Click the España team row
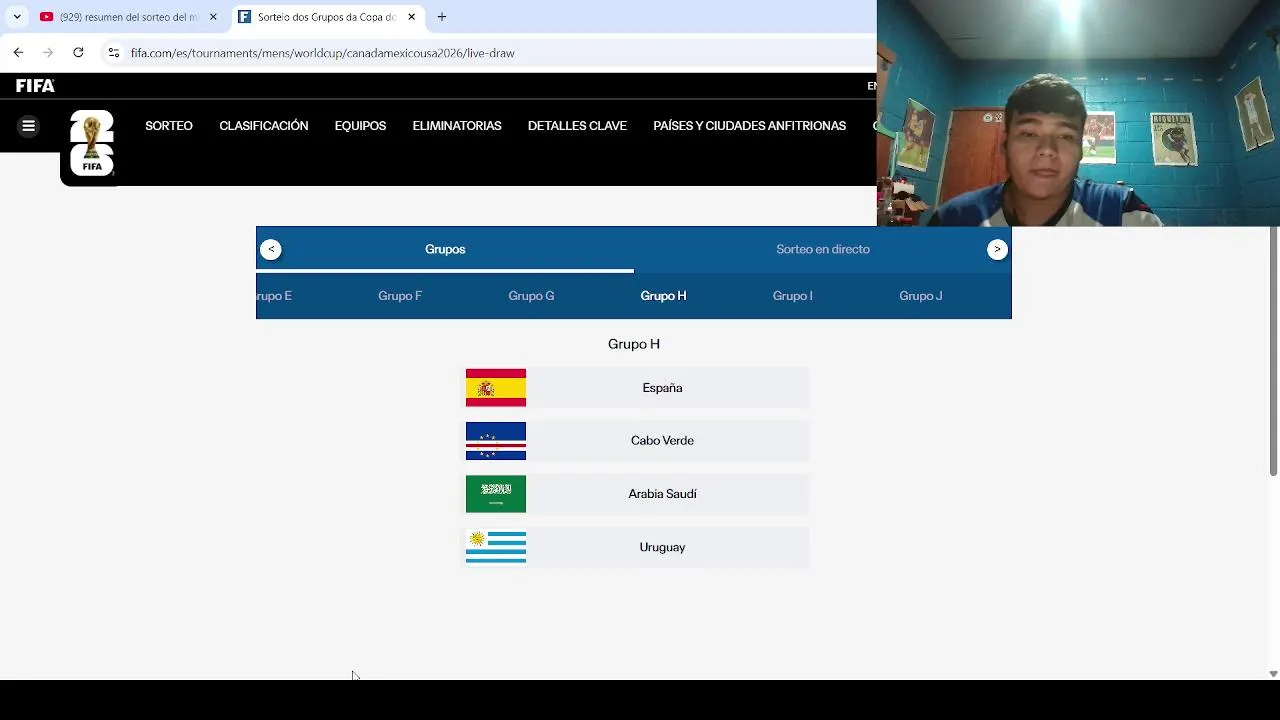 637,388
